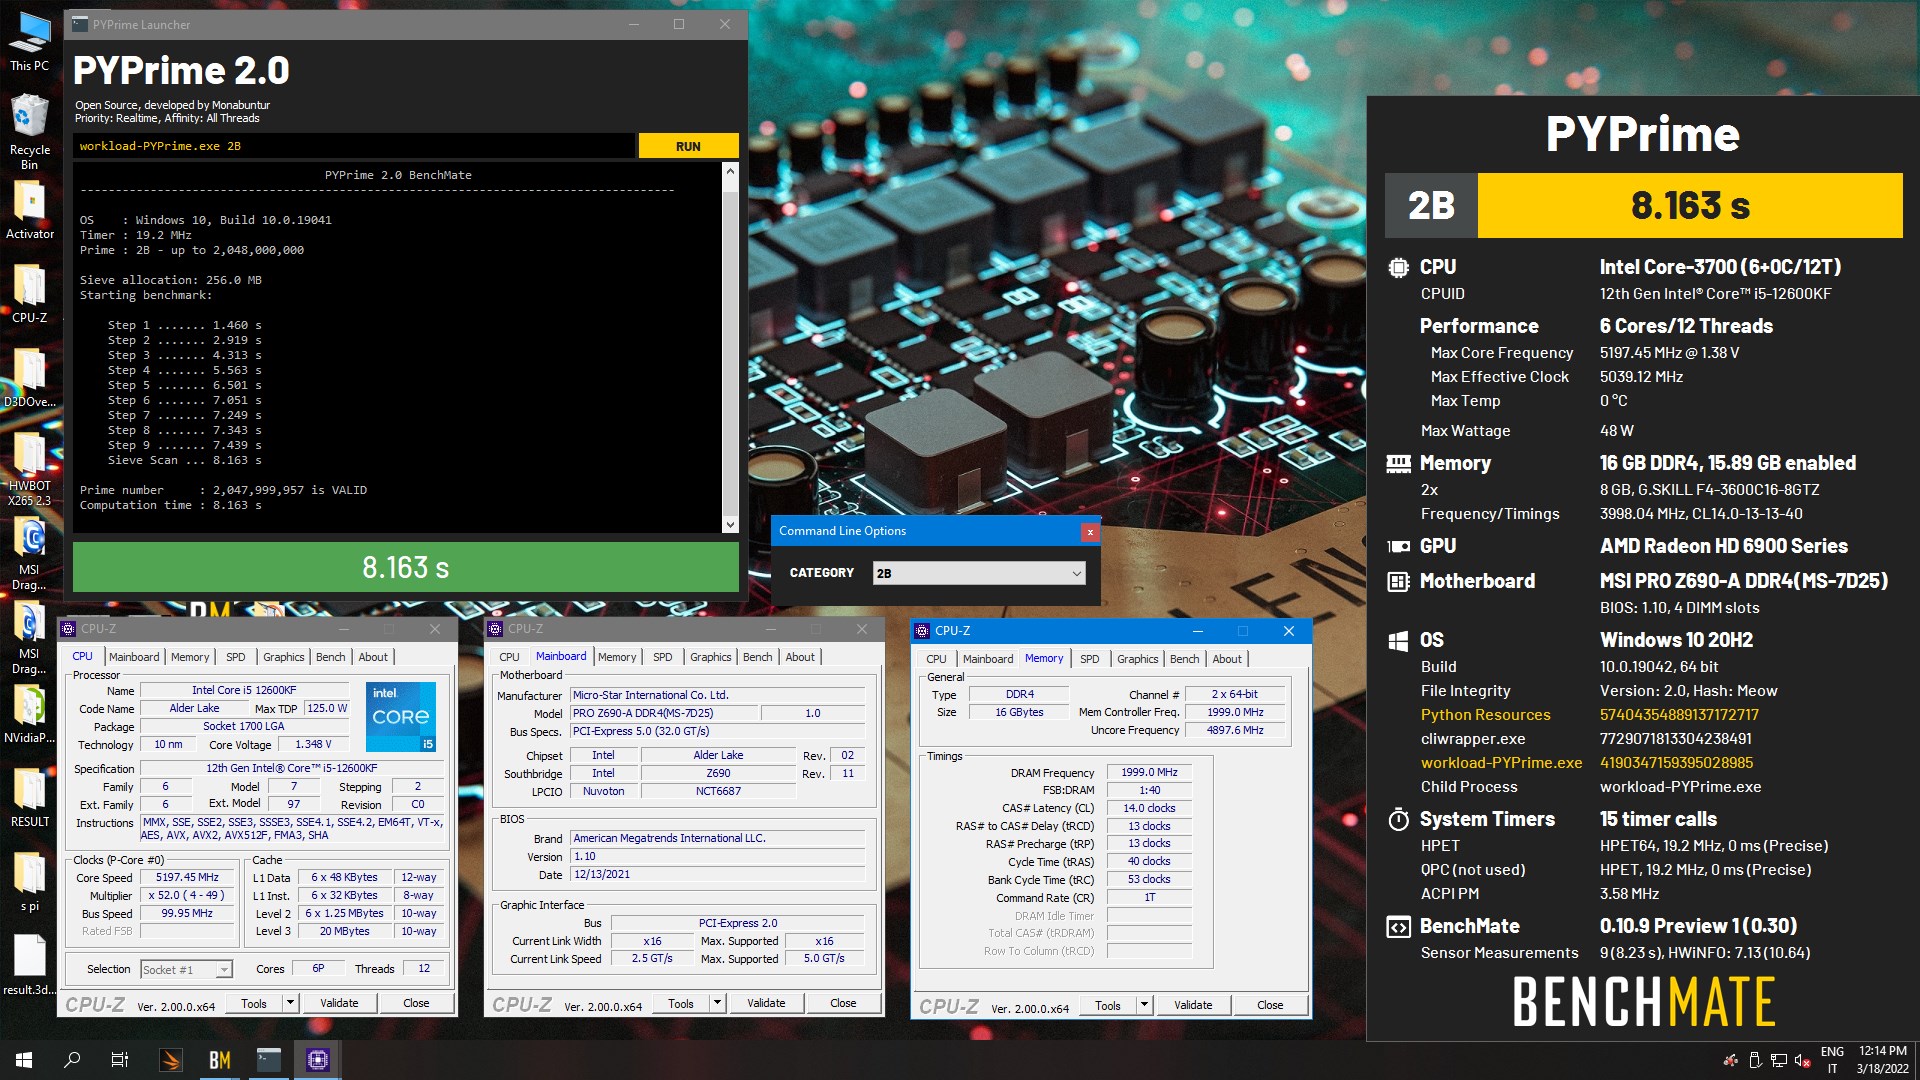Open Graphics tab in middle CPU-Z window

(x=710, y=657)
